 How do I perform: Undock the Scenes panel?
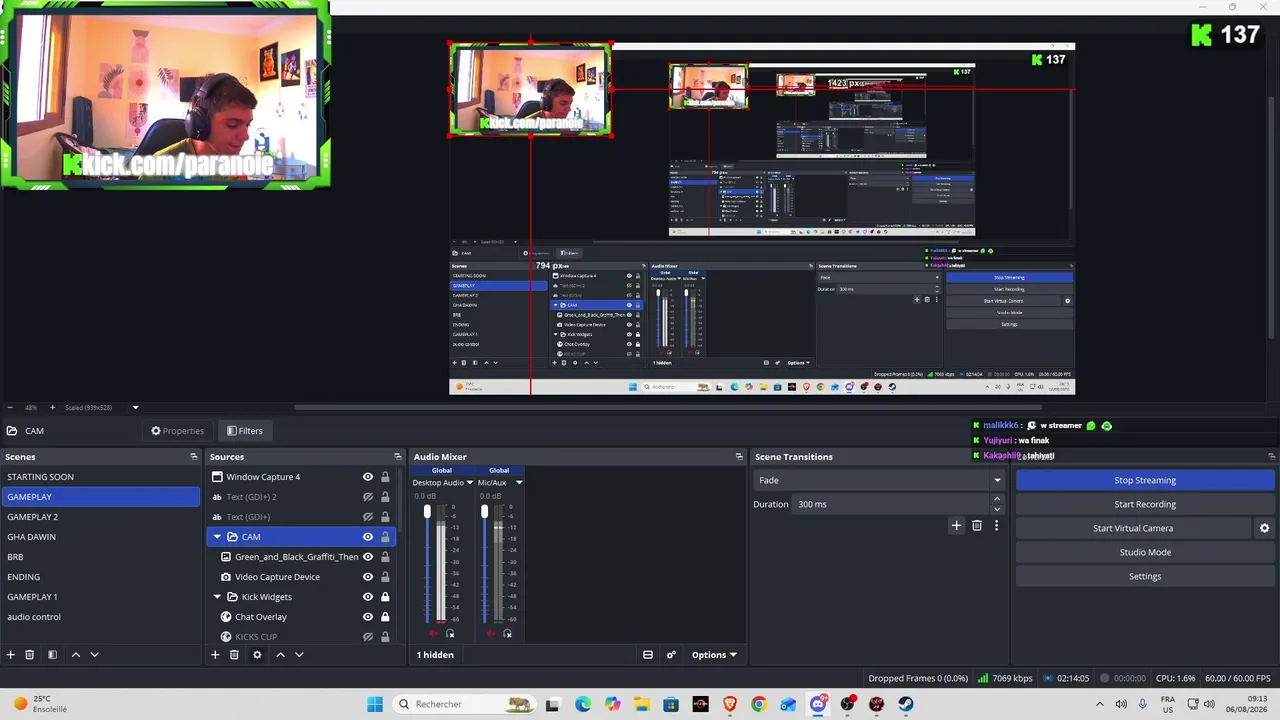tap(194, 457)
